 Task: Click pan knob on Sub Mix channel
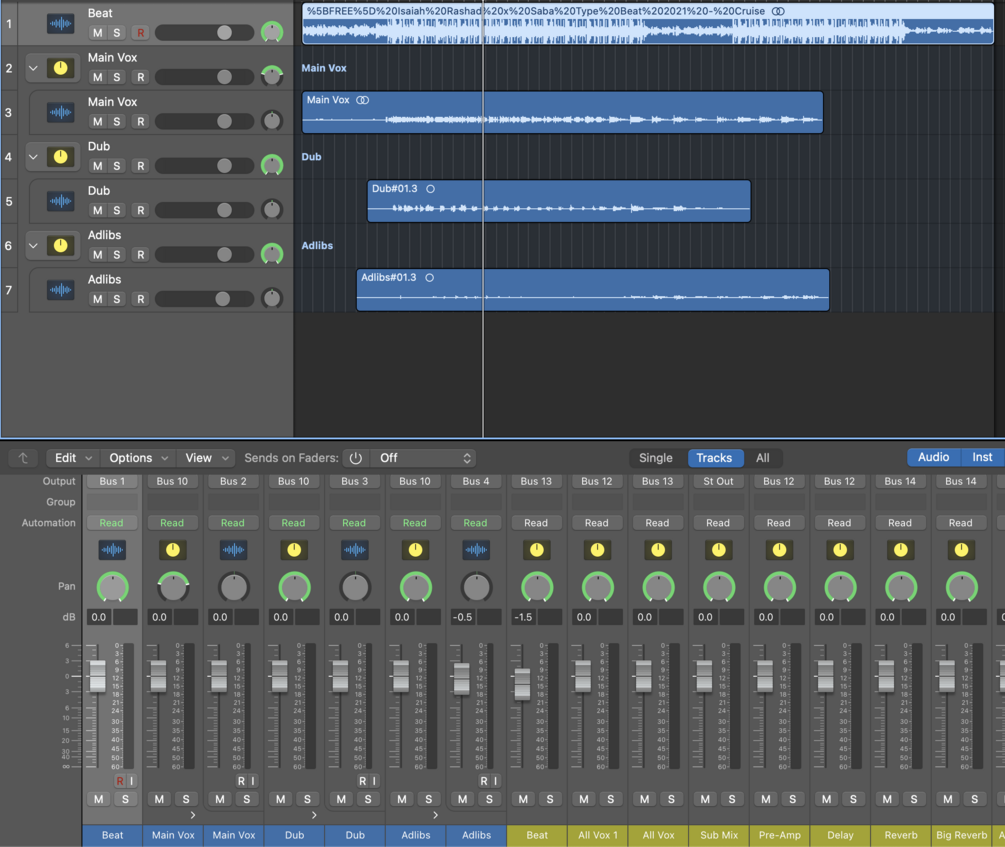pos(718,587)
